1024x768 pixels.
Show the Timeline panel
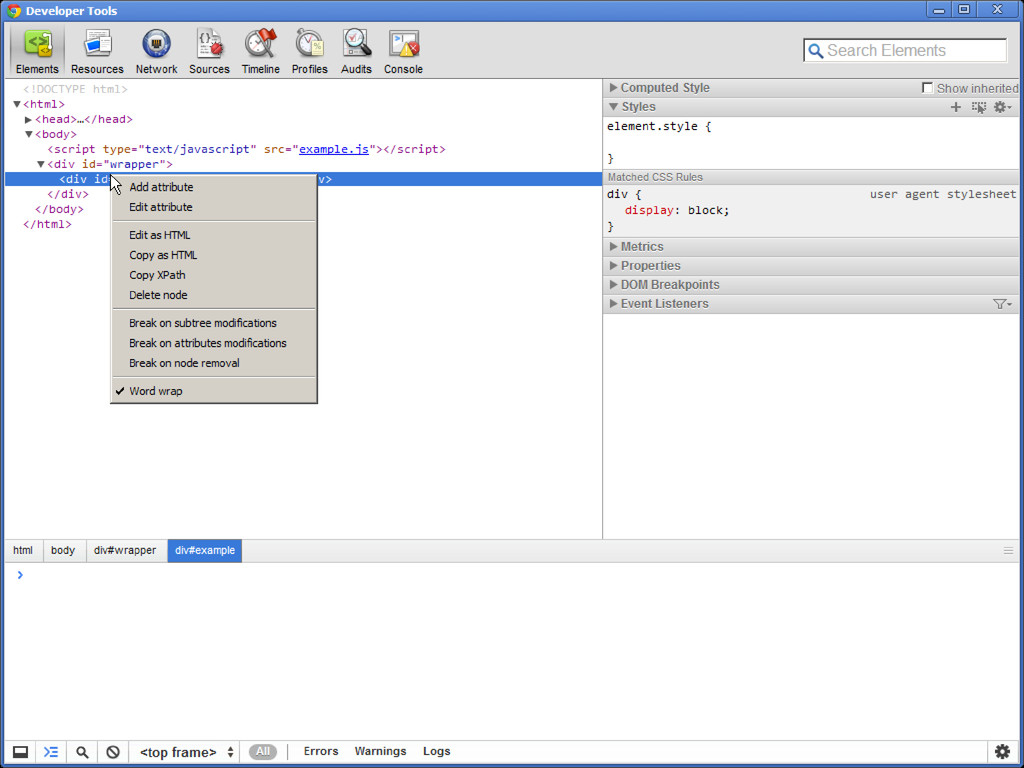point(261,52)
